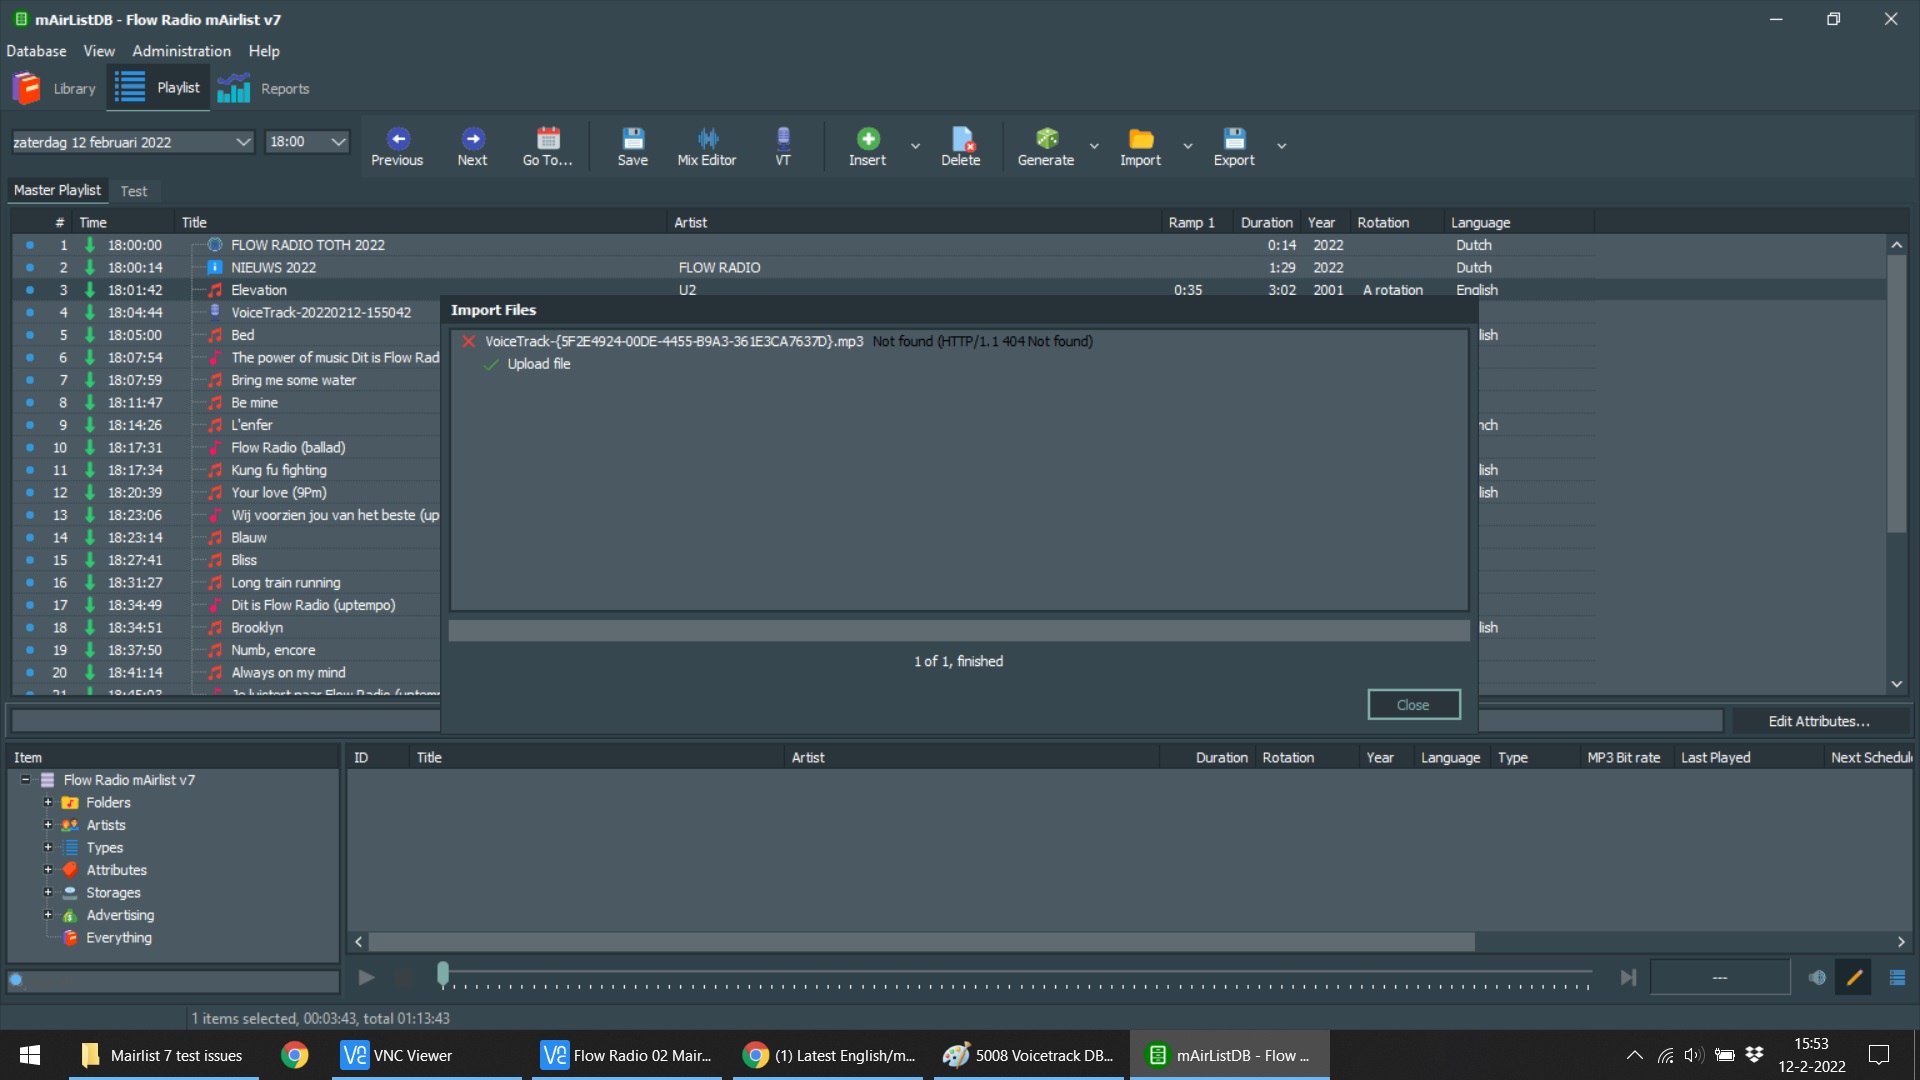
Task: Click the Delete playlist icon
Action: tap(961, 139)
